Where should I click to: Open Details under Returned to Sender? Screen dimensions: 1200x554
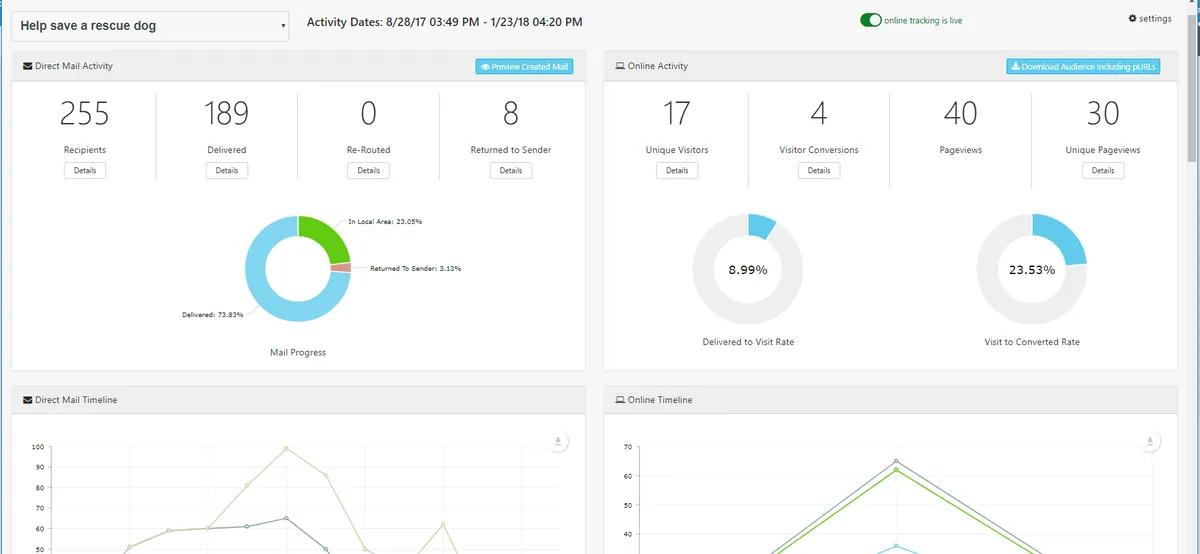coord(511,170)
